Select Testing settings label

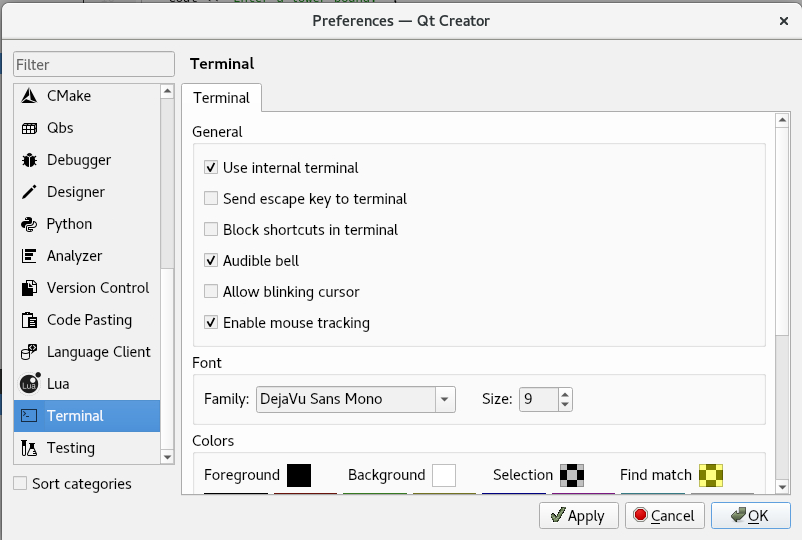pos(71,448)
